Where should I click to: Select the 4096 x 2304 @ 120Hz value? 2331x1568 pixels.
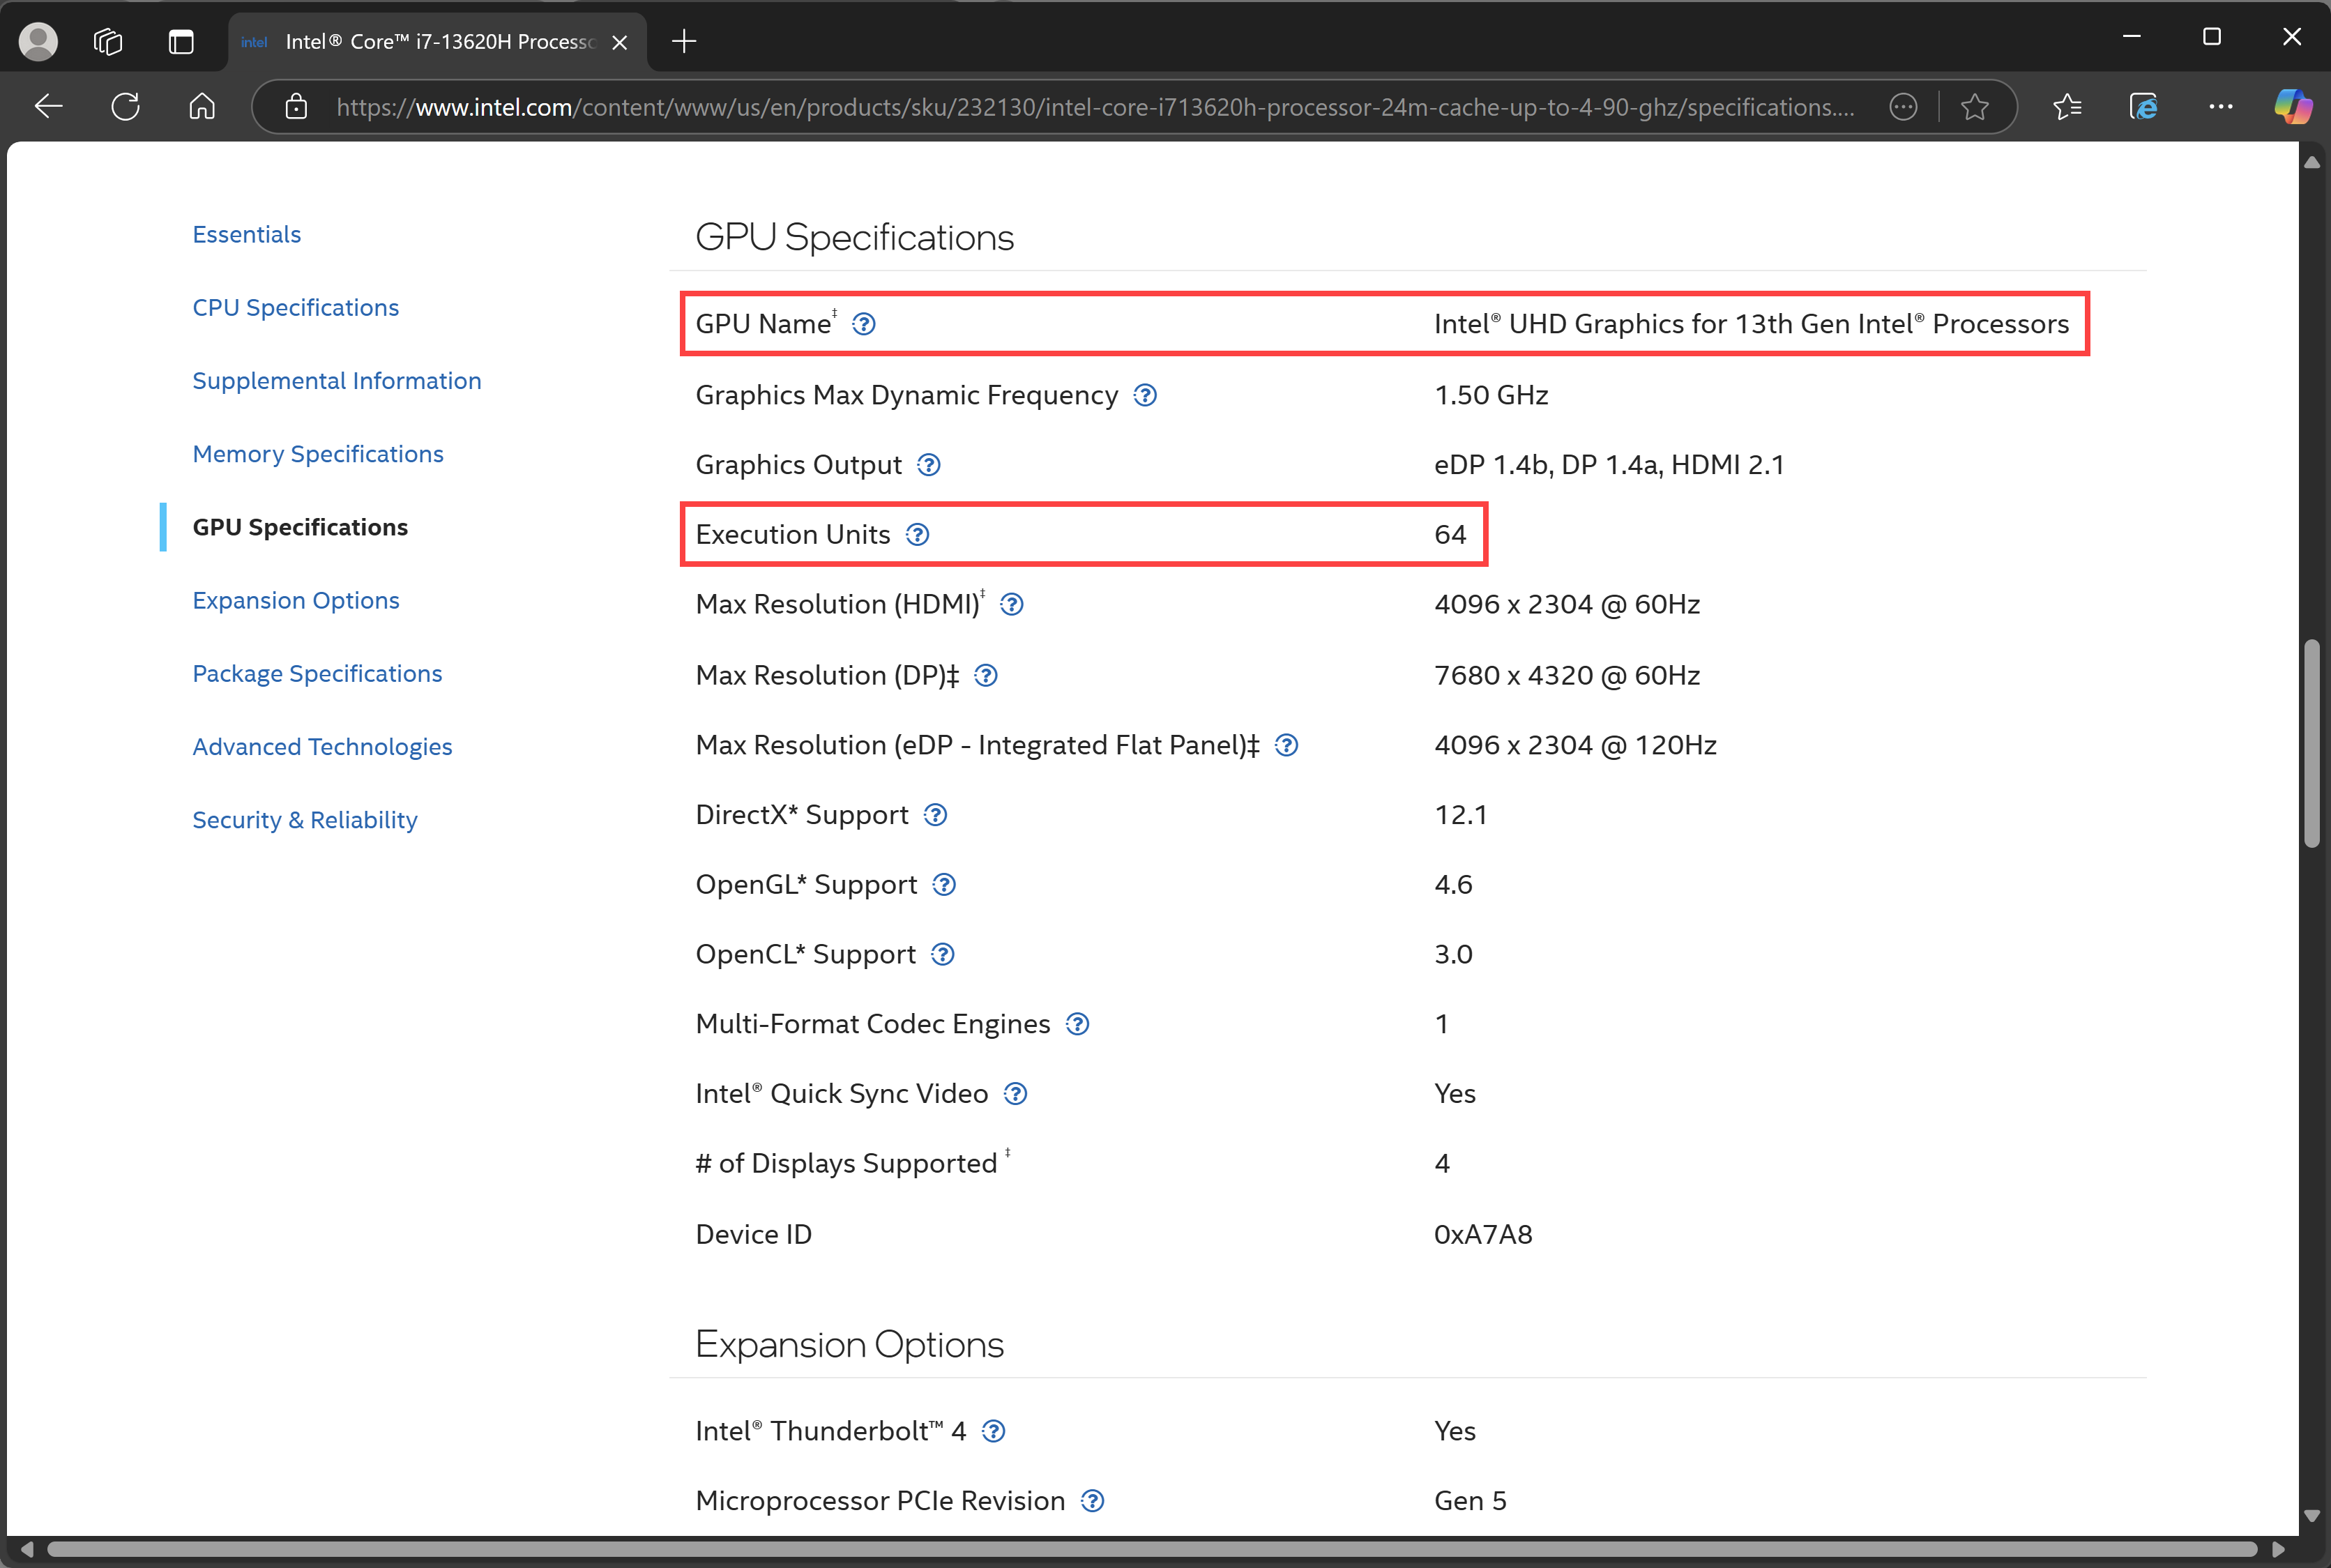pos(1575,745)
